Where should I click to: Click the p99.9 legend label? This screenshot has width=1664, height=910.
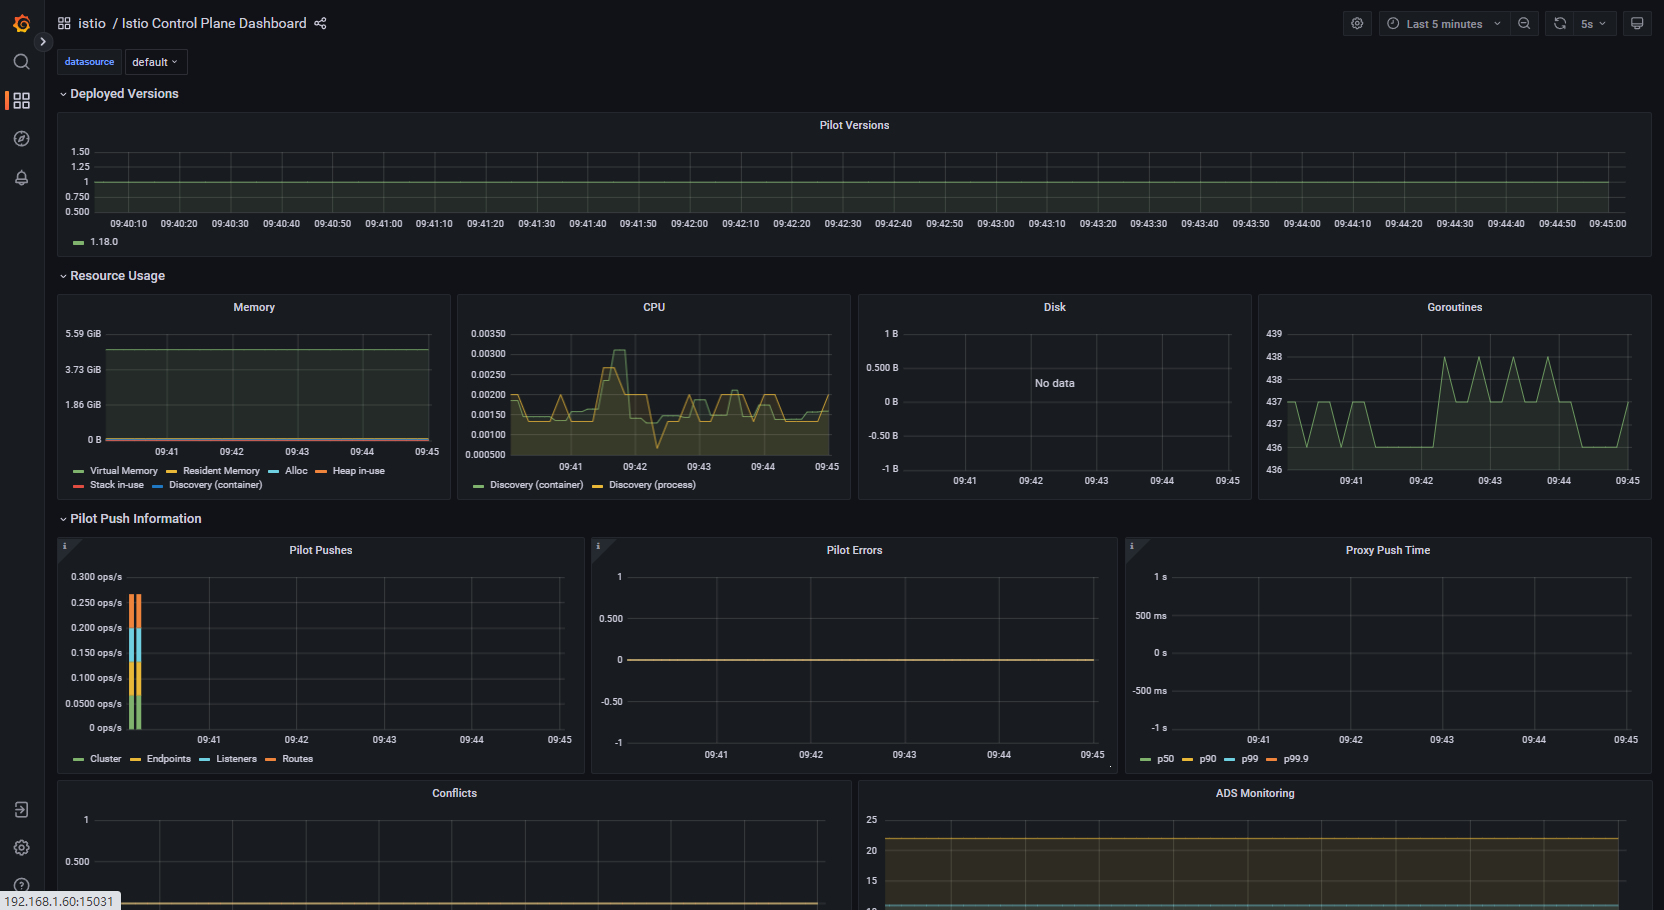pyautogui.click(x=1296, y=759)
